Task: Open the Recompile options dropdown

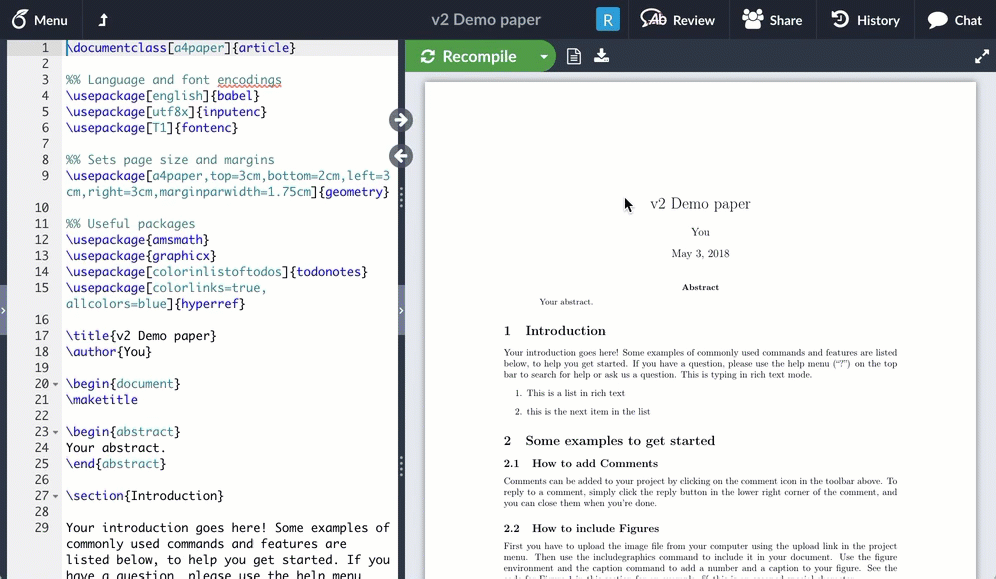Action: tap(544, 57)
